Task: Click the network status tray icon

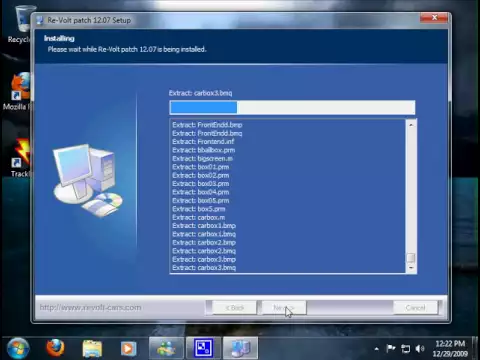Action: (405, 349)
